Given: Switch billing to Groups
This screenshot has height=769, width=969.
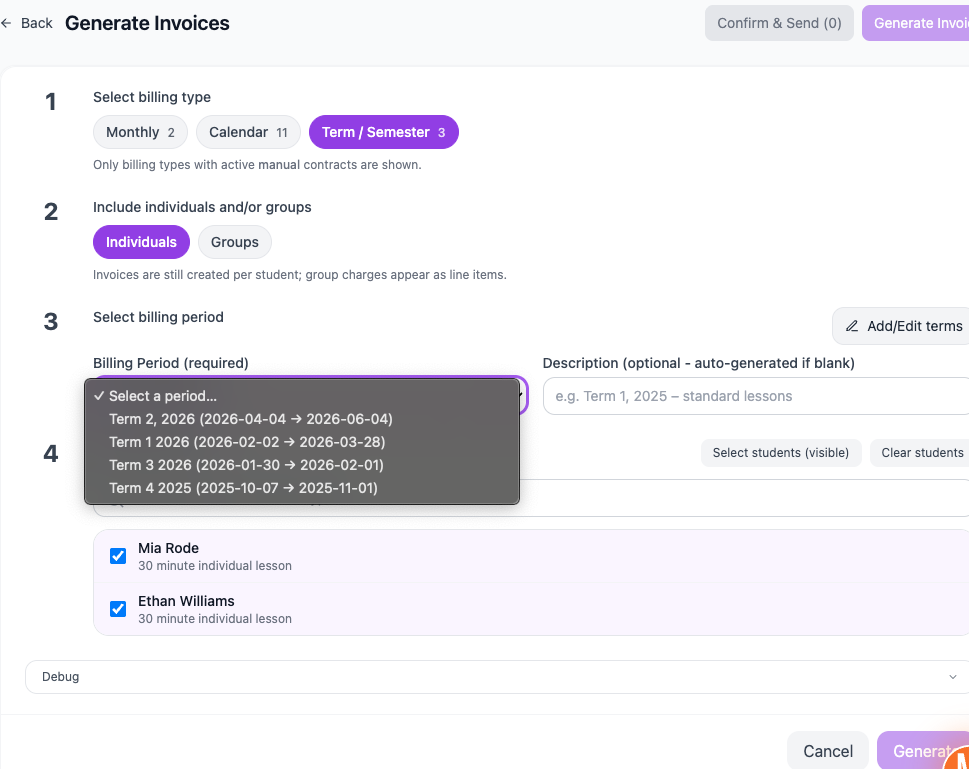Looking at the screenshot, I should tap(234, 241).
